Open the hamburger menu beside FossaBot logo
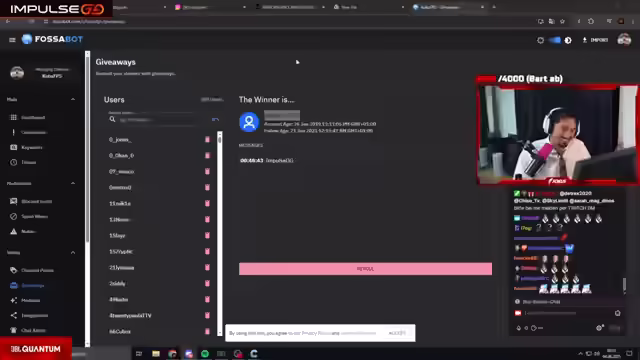Image resolution: width=640 pixels, height=360 pixels. 12,40
